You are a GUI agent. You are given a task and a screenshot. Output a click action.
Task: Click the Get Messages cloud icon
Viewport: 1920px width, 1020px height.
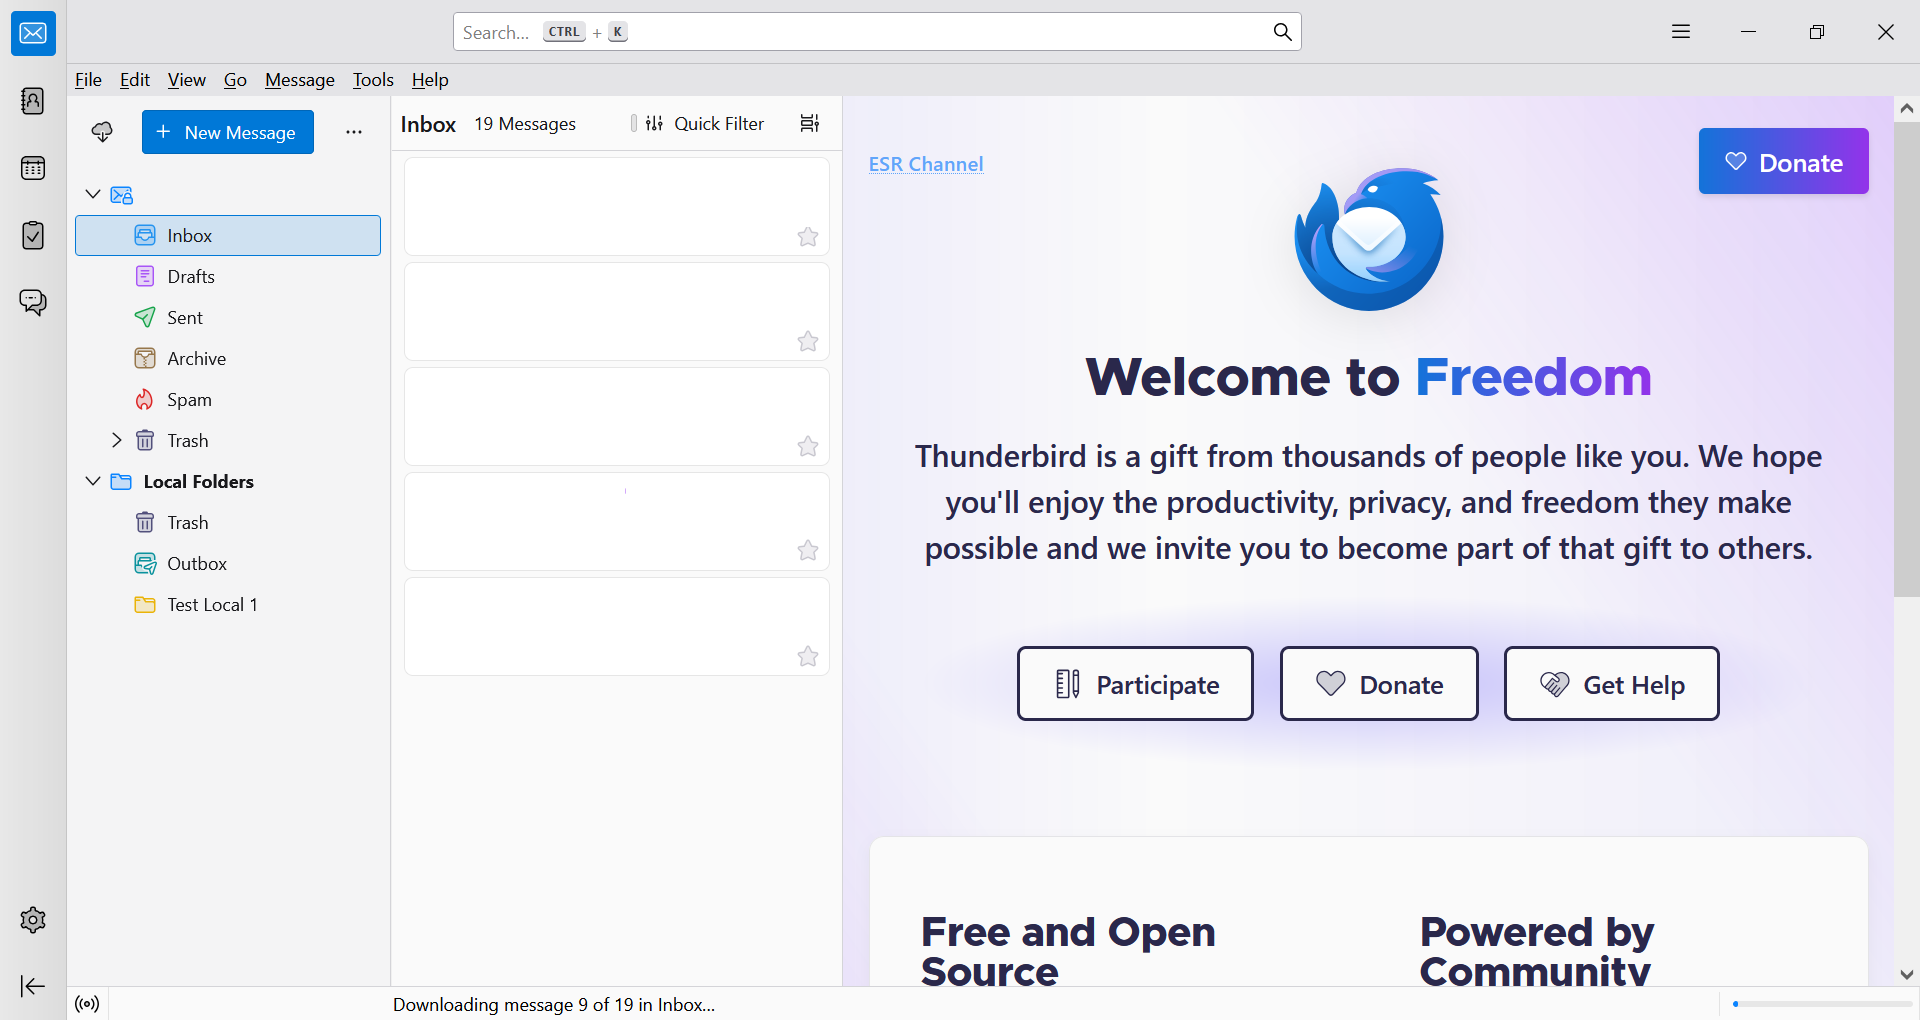point(102,132)
